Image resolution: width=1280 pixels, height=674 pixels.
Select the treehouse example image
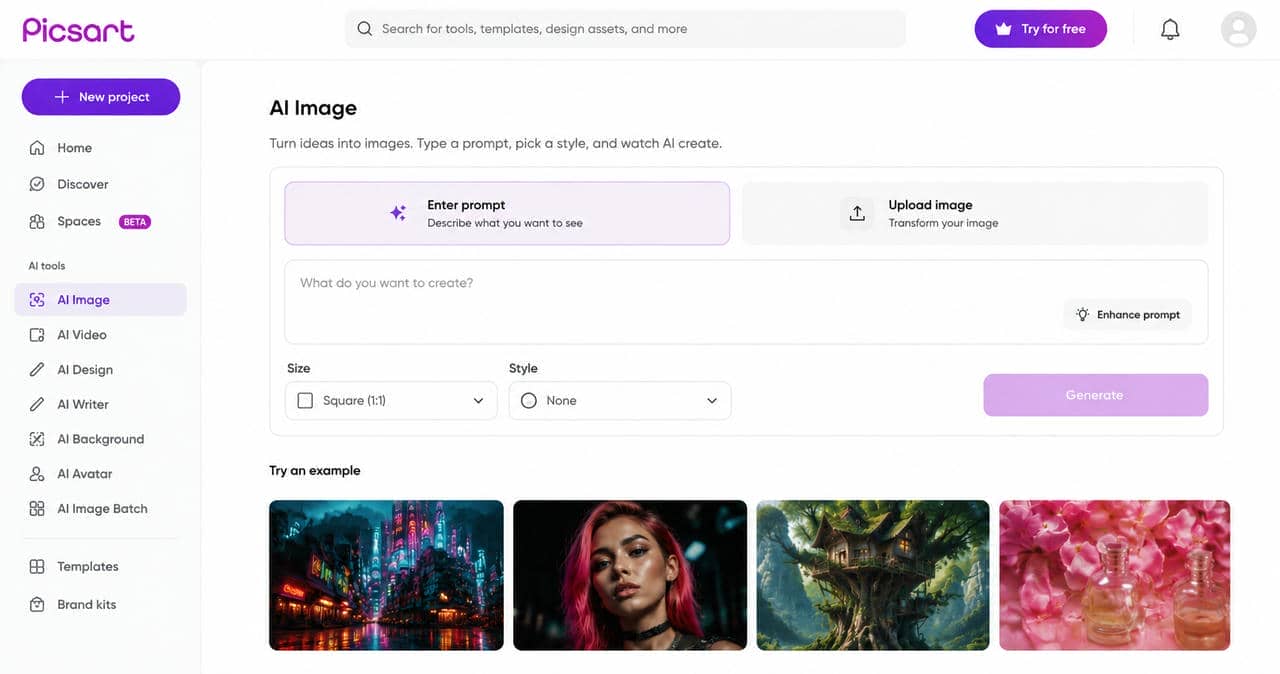click(873, 575)
